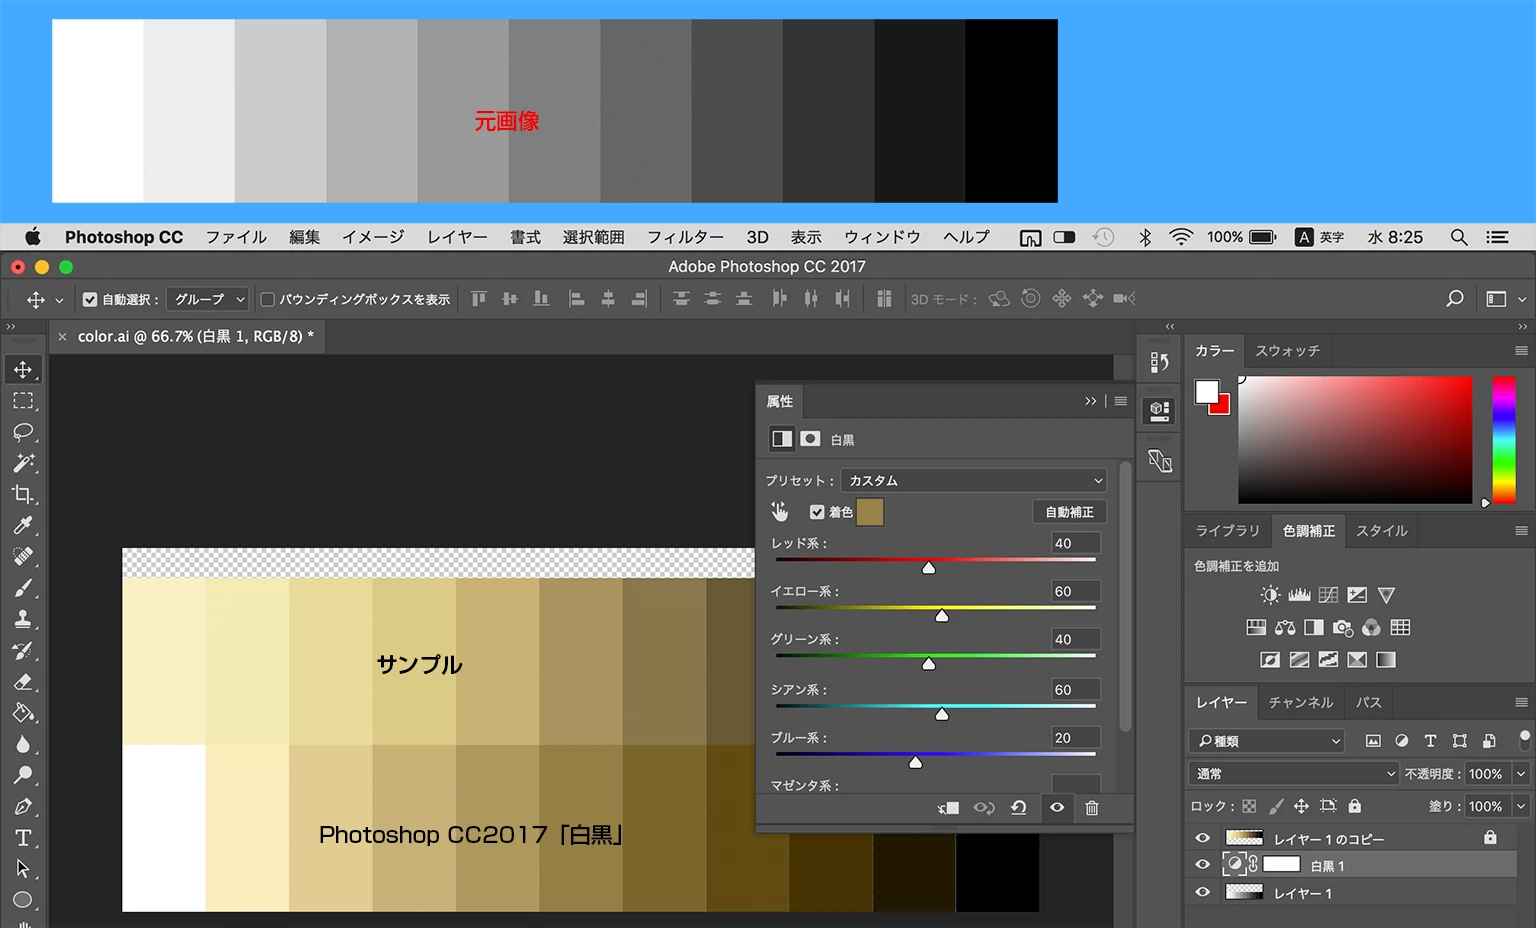Click the tint color swatch beside 着色
Viewport: 1536px width, 928px height.
[x=870, y=512]
